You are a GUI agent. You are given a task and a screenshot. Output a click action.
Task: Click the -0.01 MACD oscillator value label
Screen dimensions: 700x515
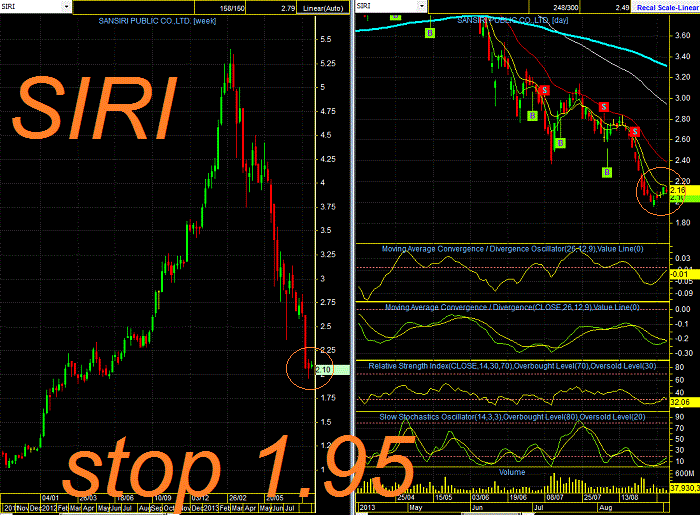pyautogui.click(x=684, y=274)
